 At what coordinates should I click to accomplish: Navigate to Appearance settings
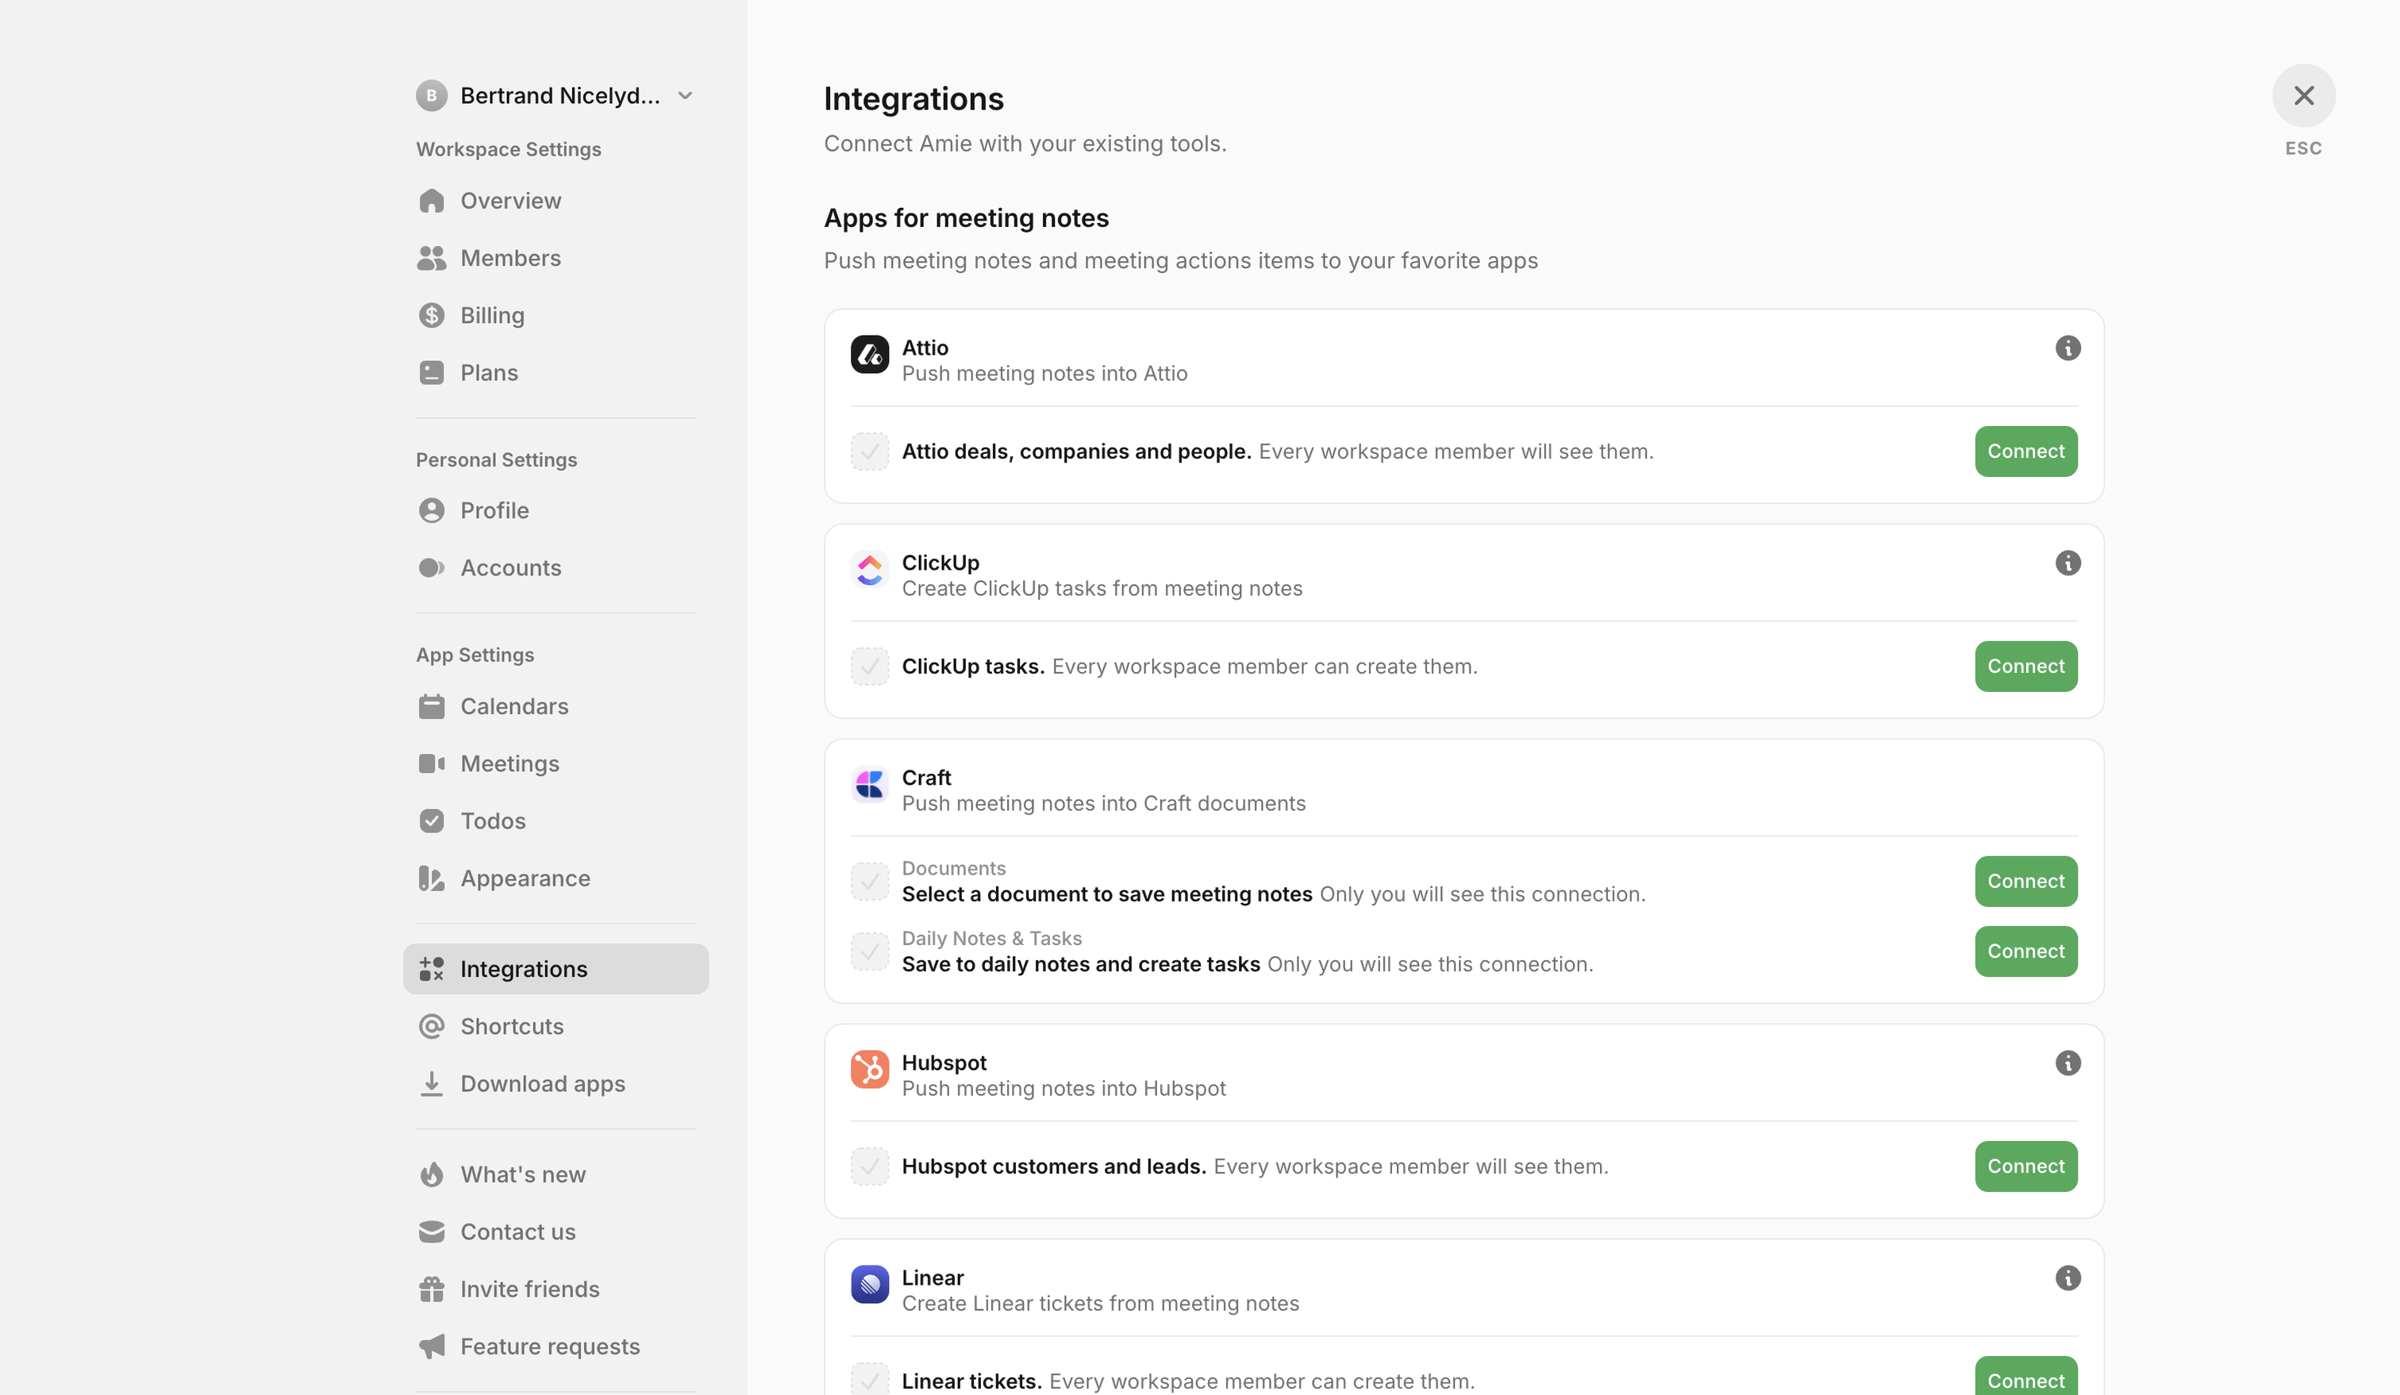pyautogui.click(x=555, y=878)
